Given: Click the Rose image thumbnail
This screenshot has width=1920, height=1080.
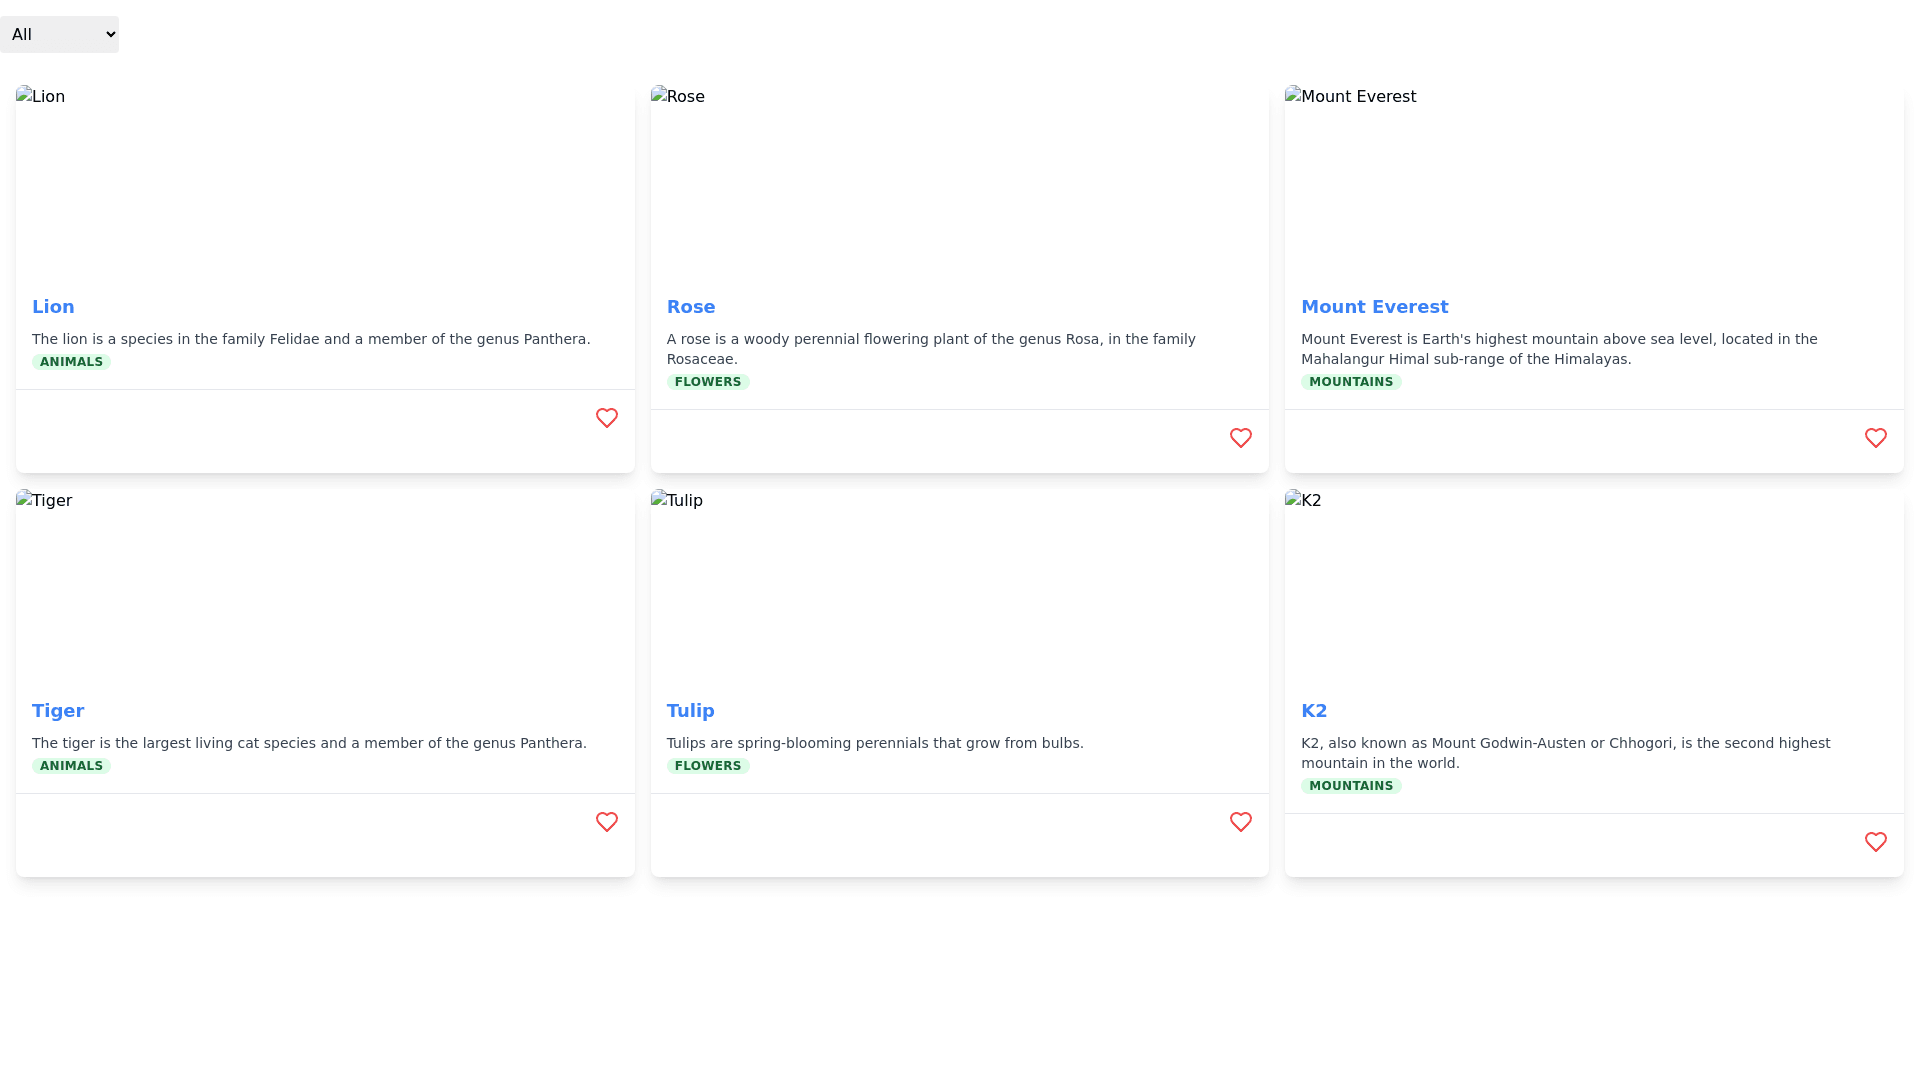Looking at the screenshot, I should point(959,182).
